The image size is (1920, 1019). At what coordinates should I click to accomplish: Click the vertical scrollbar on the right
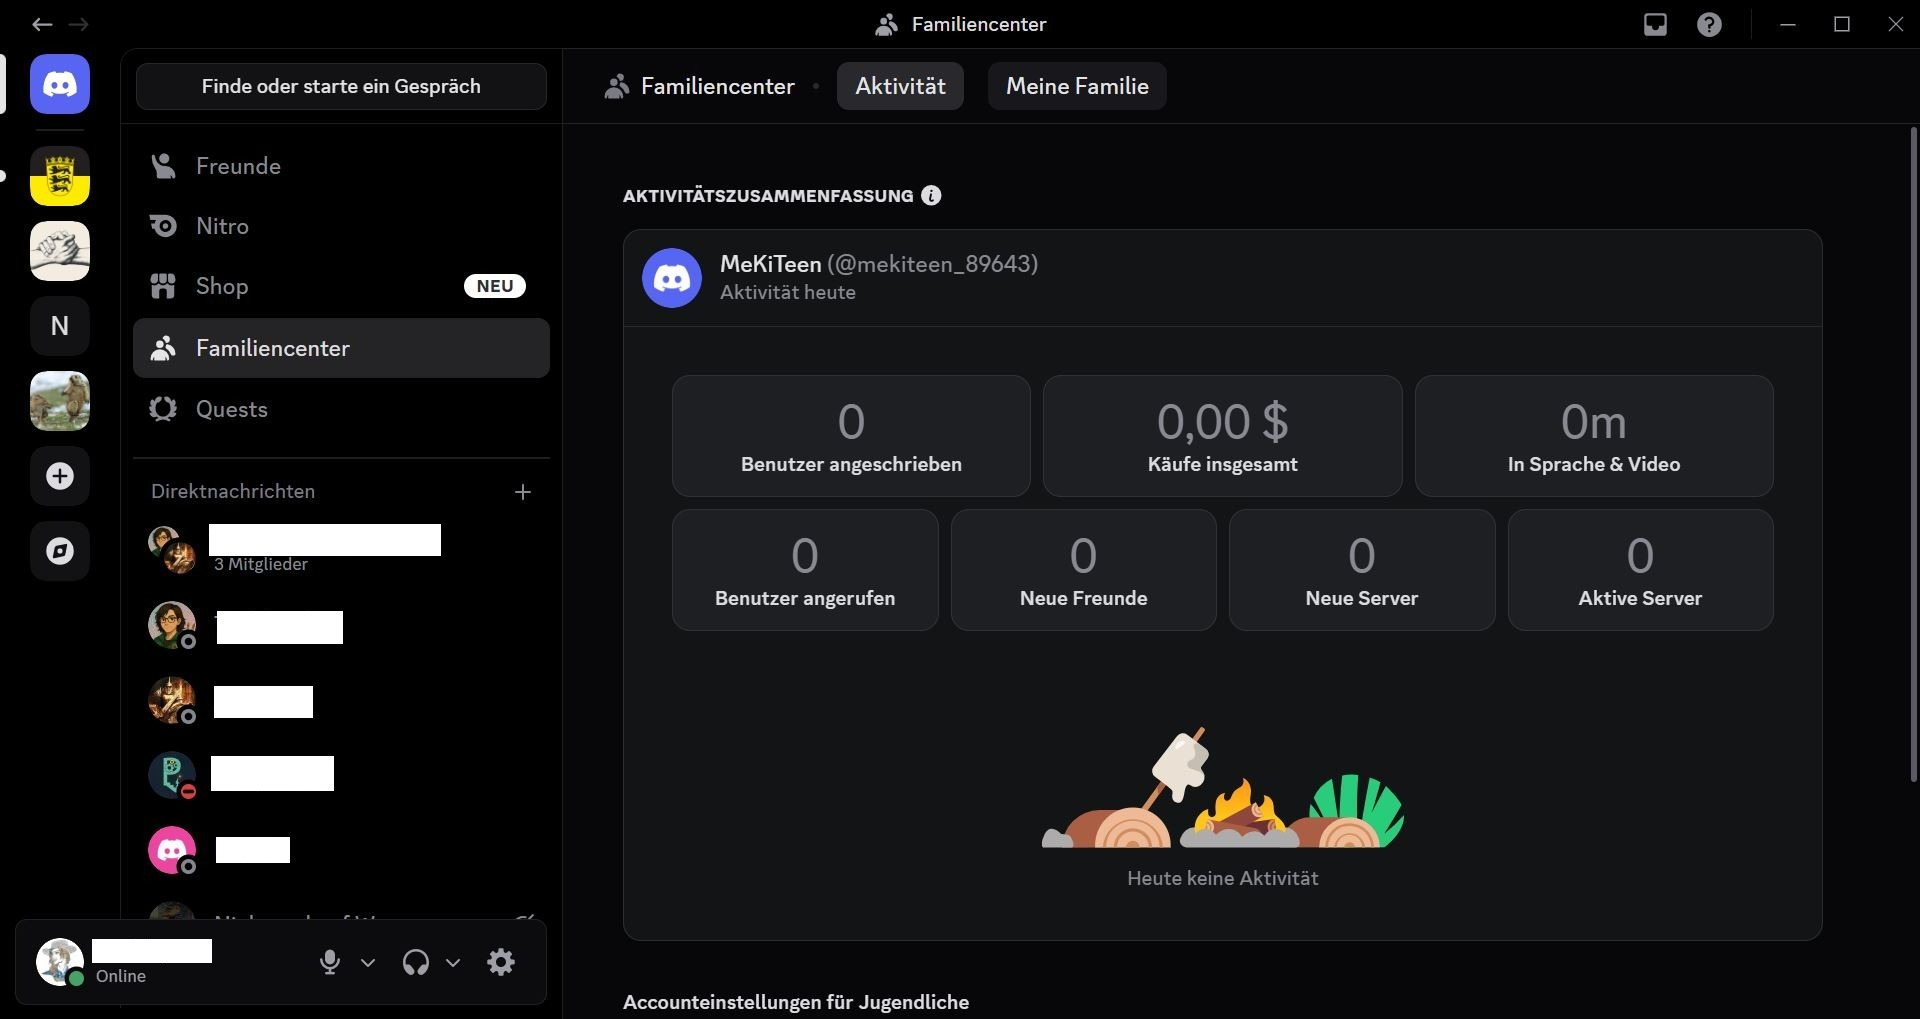(x=1913, y=450)
